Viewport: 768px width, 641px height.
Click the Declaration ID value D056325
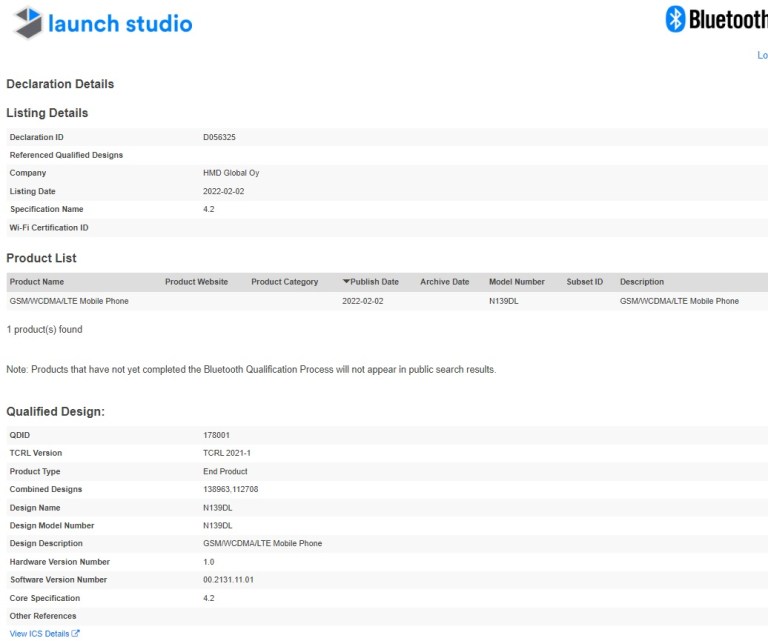tap(219, 137)
